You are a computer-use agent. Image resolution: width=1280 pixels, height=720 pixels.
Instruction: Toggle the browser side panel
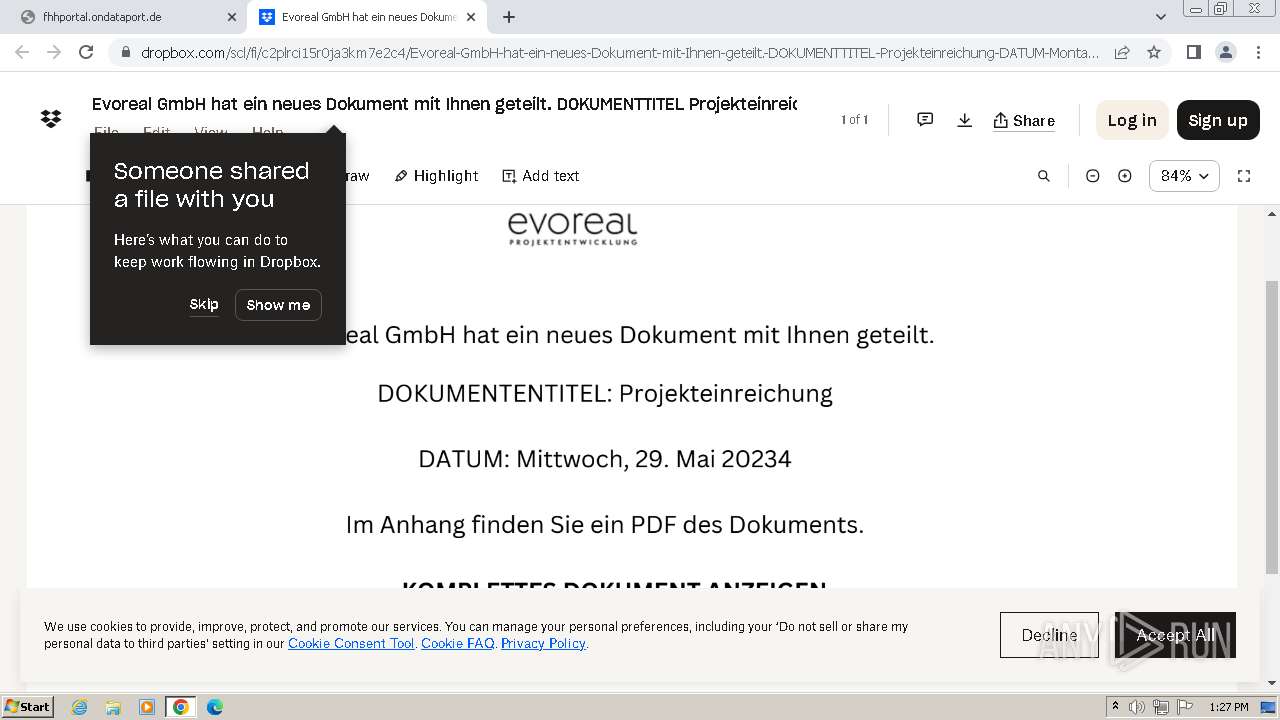(1193, 52)
